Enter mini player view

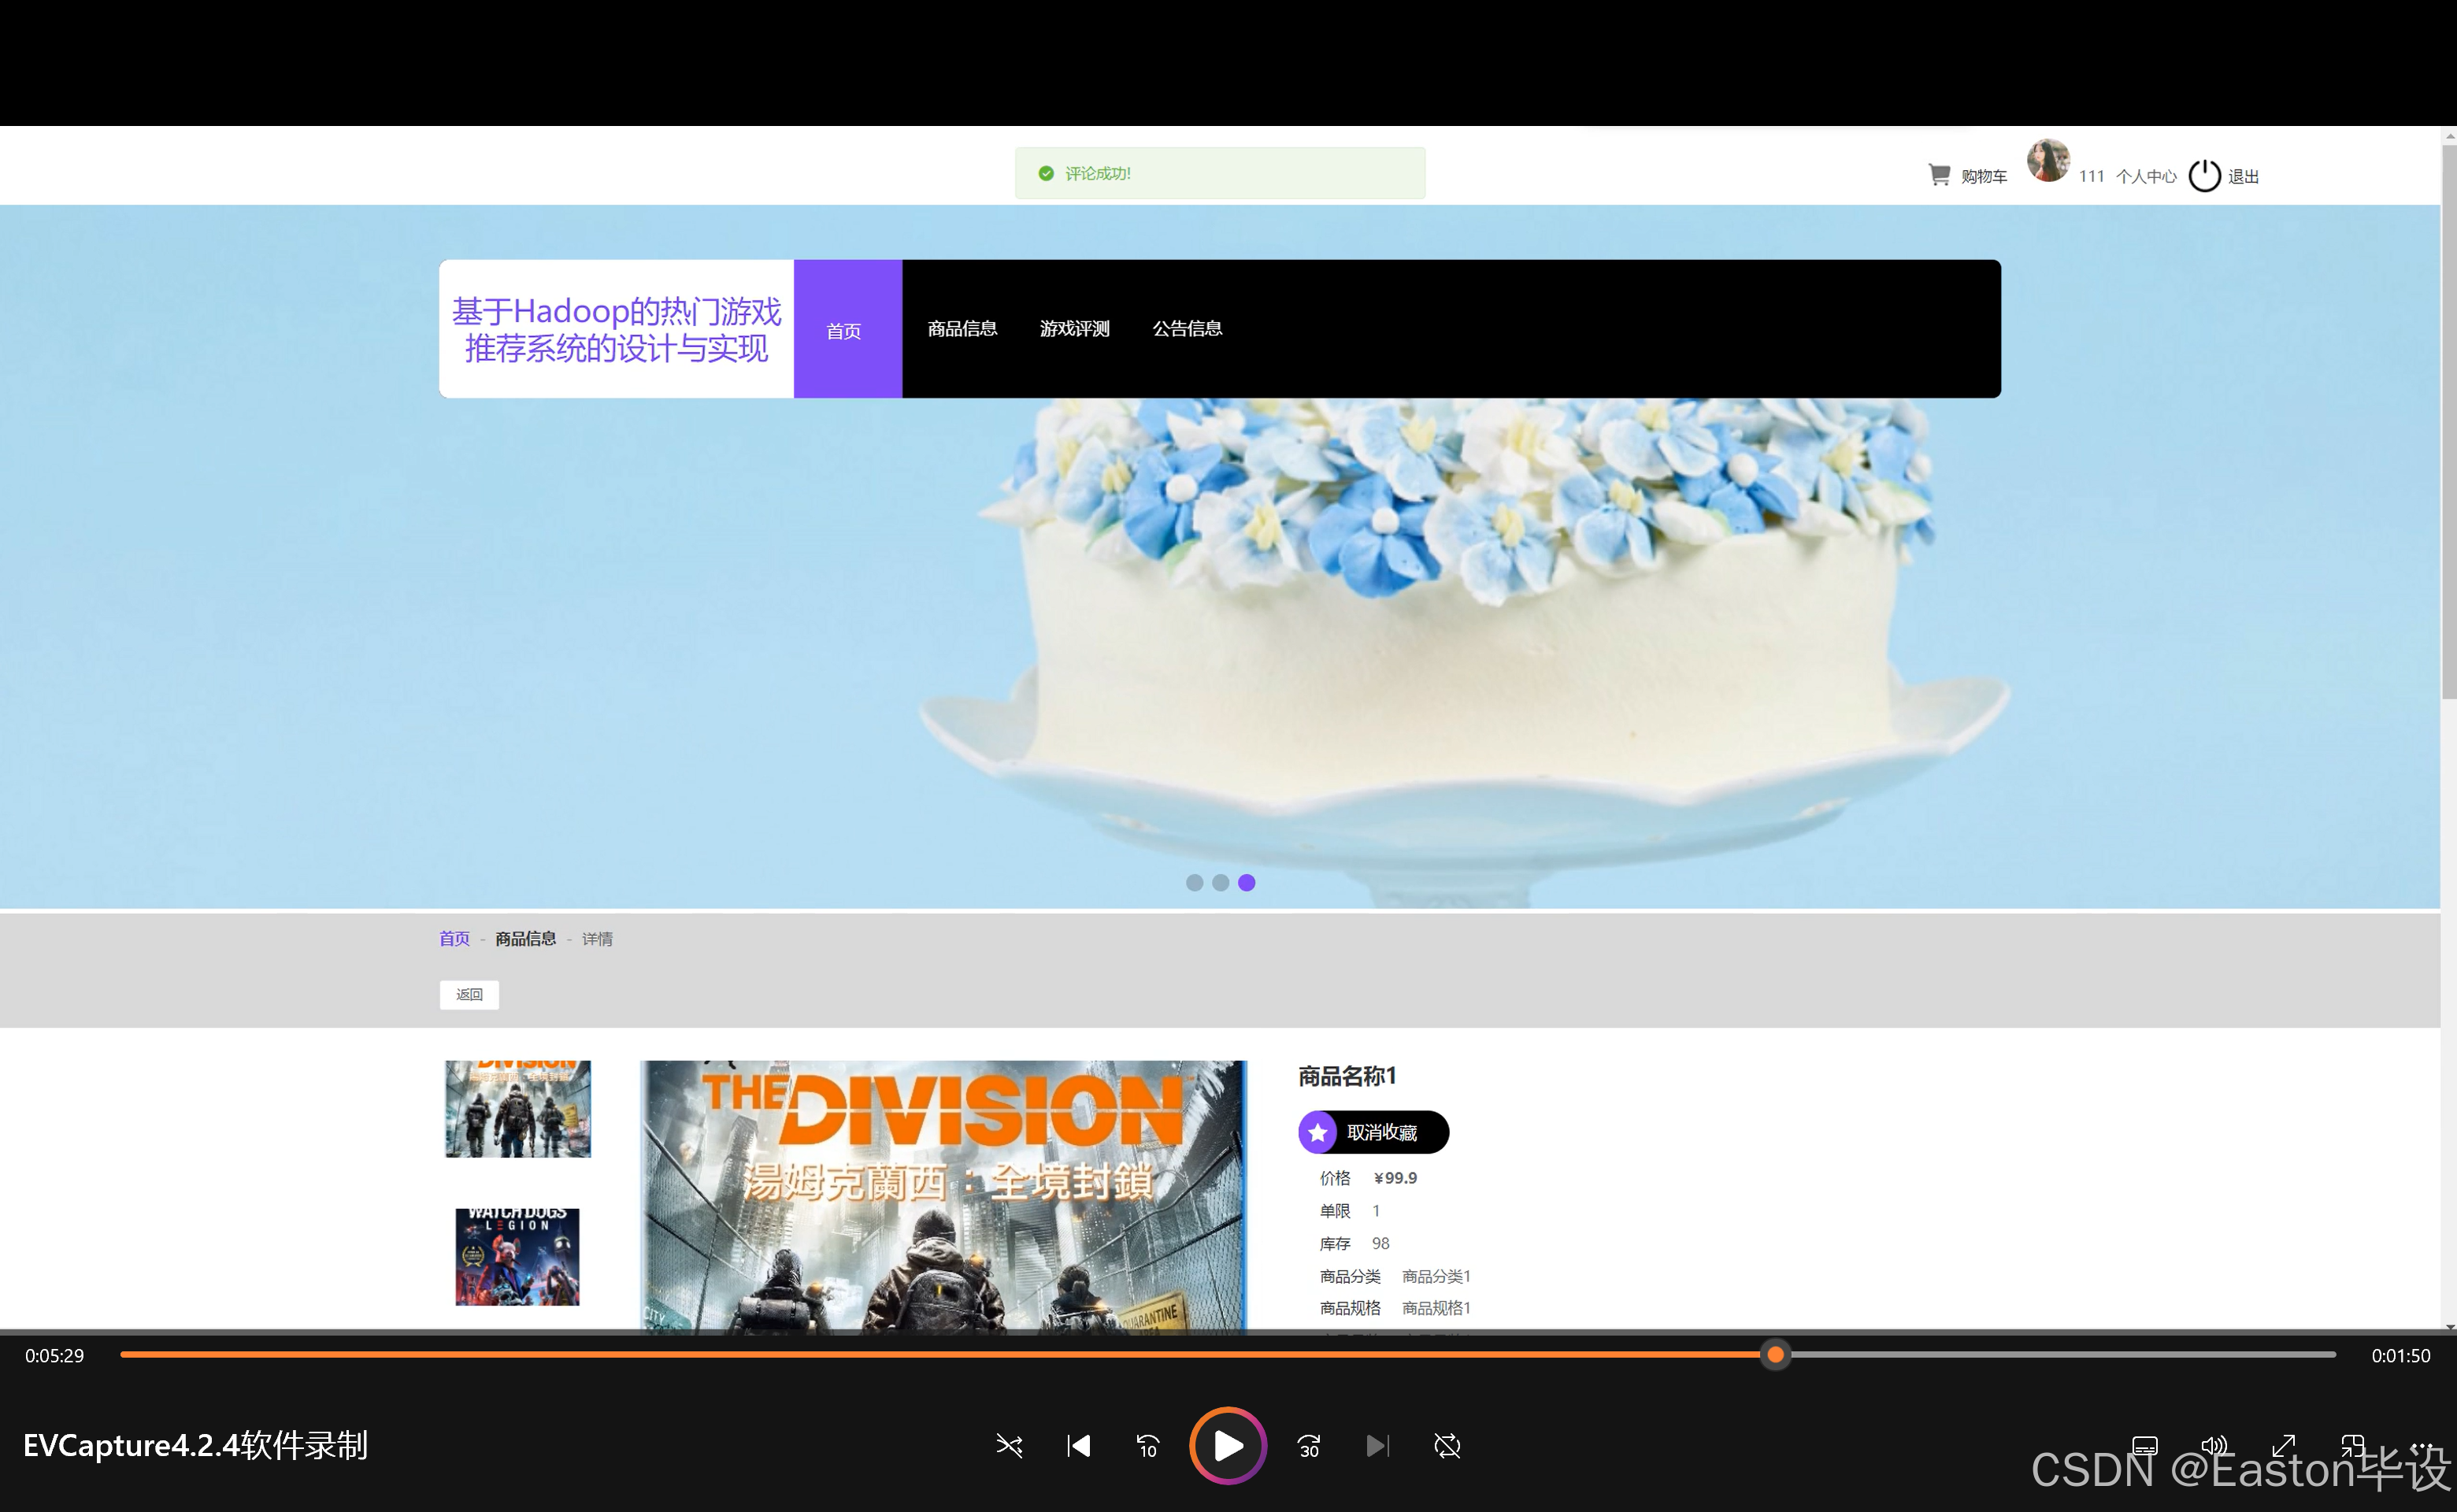click(2353, 1445)
